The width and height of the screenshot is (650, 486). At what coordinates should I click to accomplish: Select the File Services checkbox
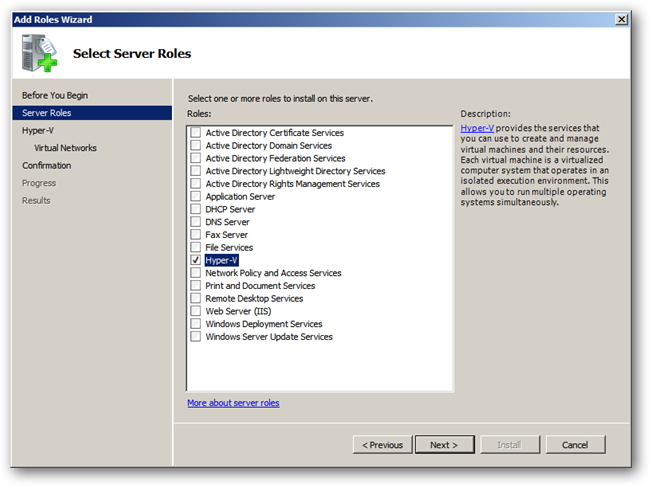point(195,248)
